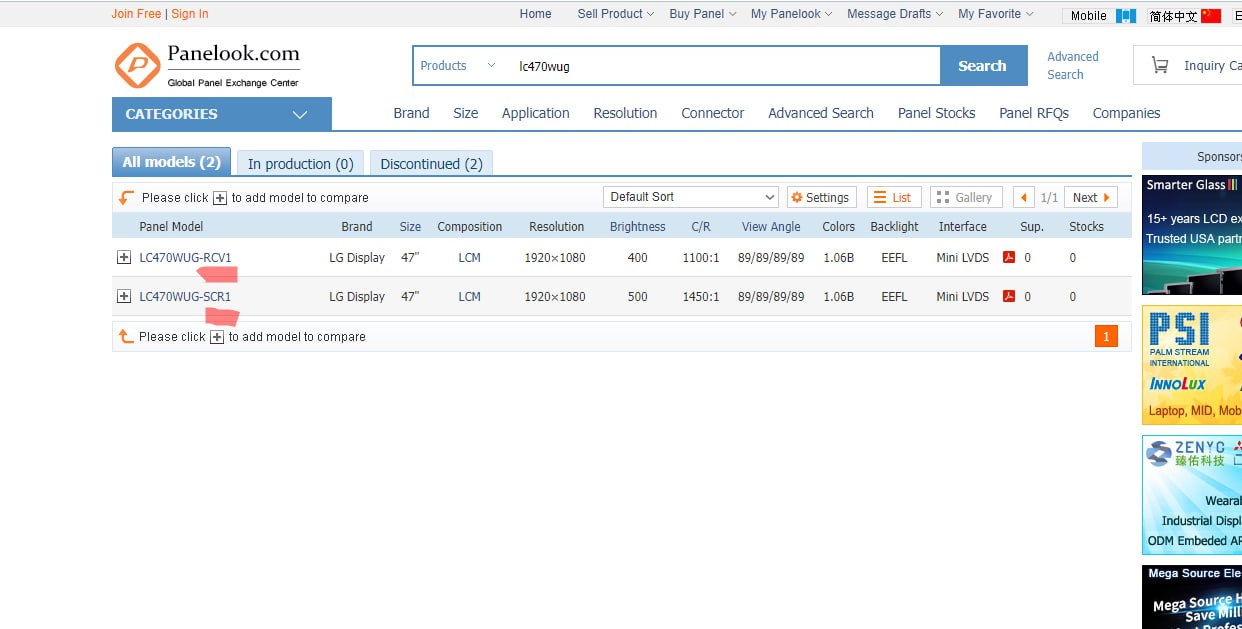Open the Application navigation menu
The image size is (1242, 629).
536,113
